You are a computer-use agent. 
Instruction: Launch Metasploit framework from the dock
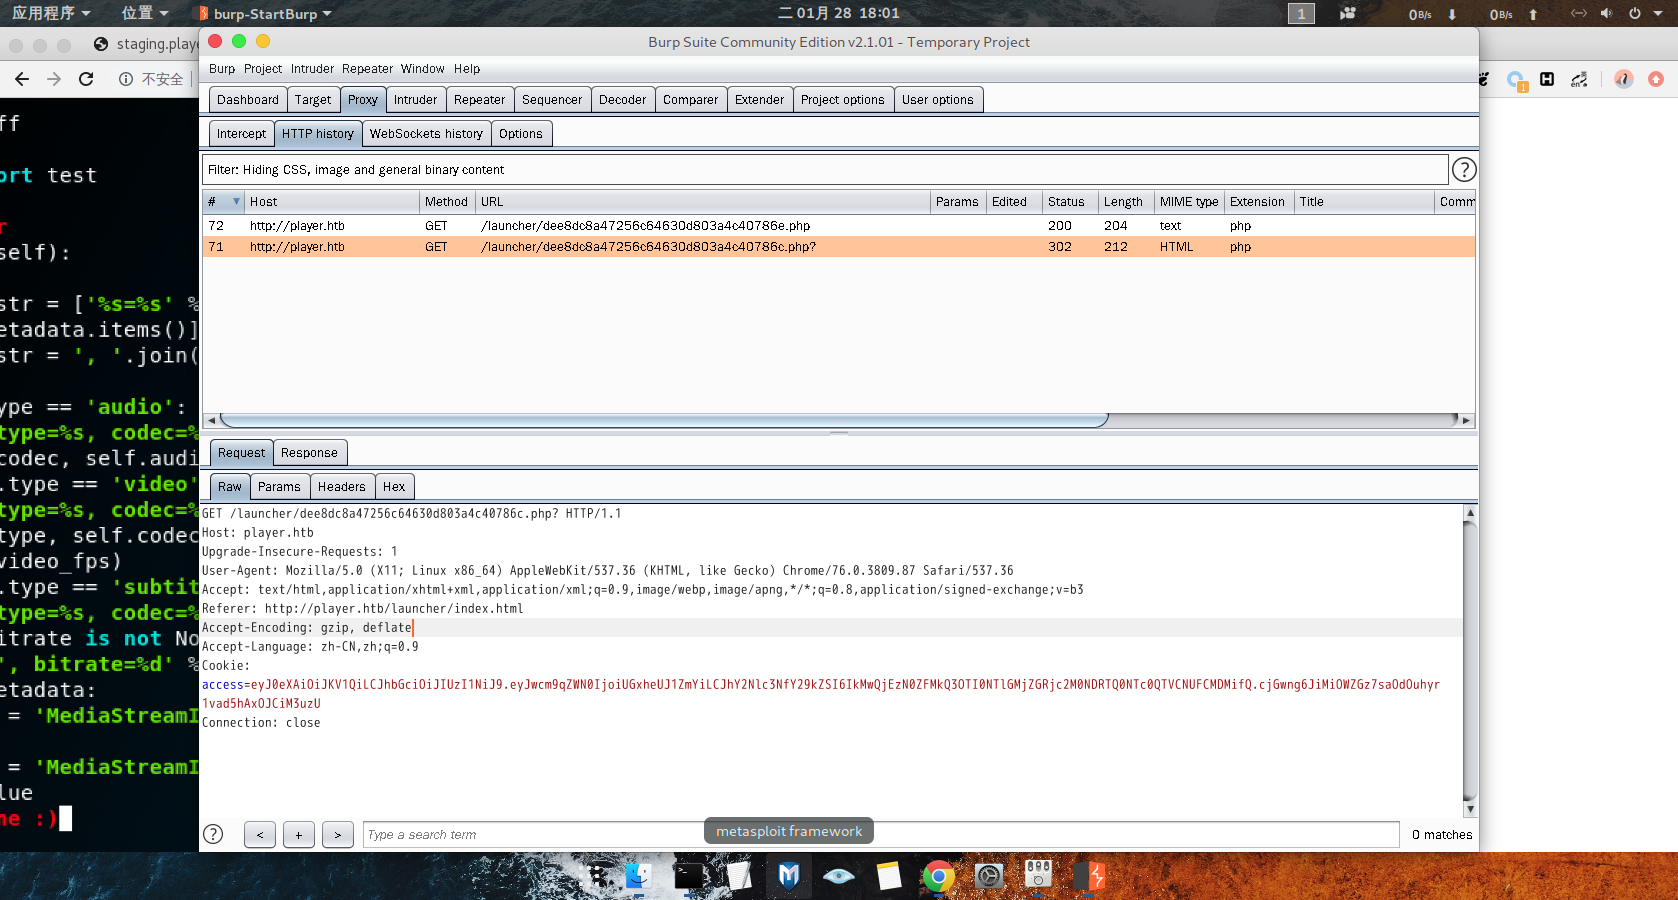789,877
